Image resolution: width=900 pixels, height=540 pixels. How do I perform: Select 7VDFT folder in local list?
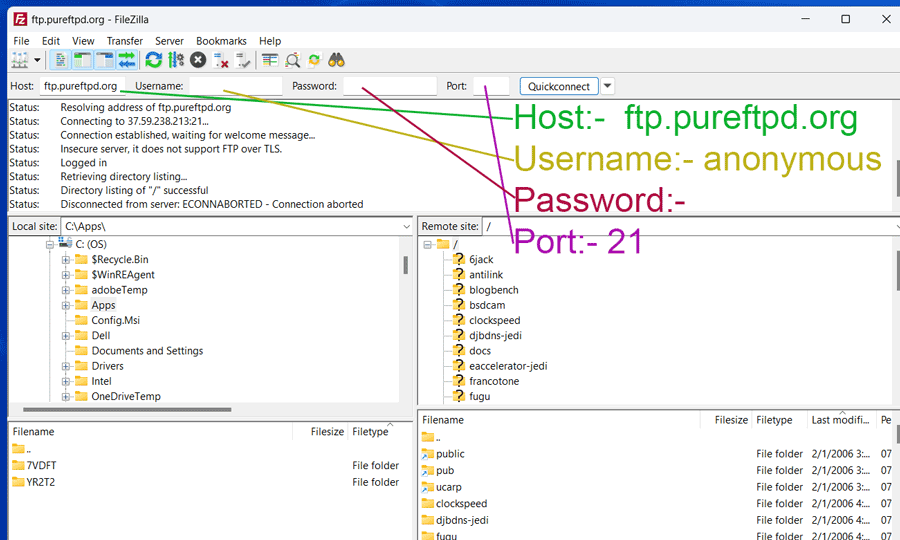pos(41,465)
